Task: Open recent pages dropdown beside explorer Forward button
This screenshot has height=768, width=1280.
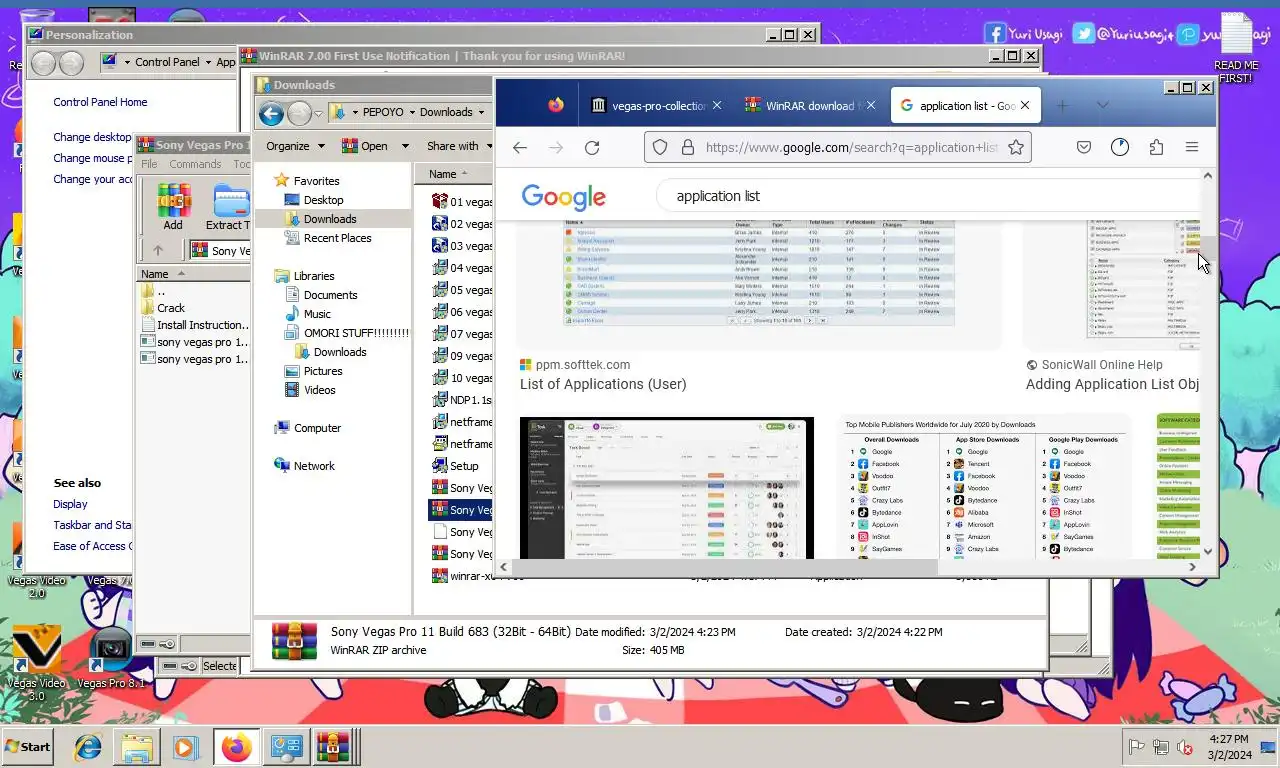Action: (317, 114)
